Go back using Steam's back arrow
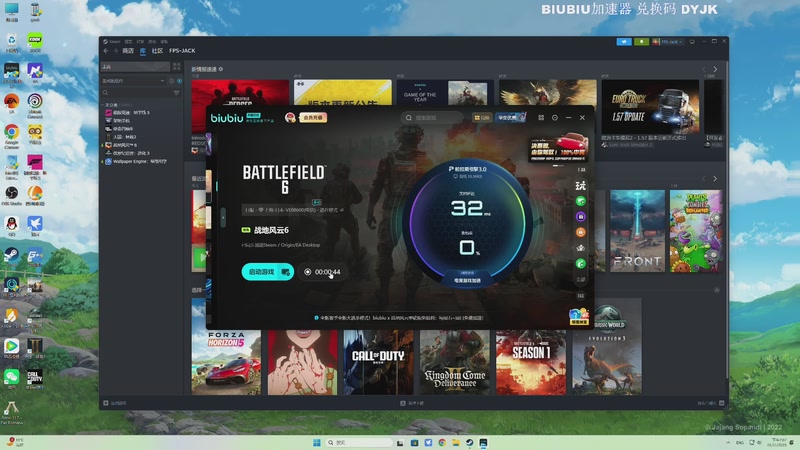This screenshot has height=450, width=800. point(106,51)
